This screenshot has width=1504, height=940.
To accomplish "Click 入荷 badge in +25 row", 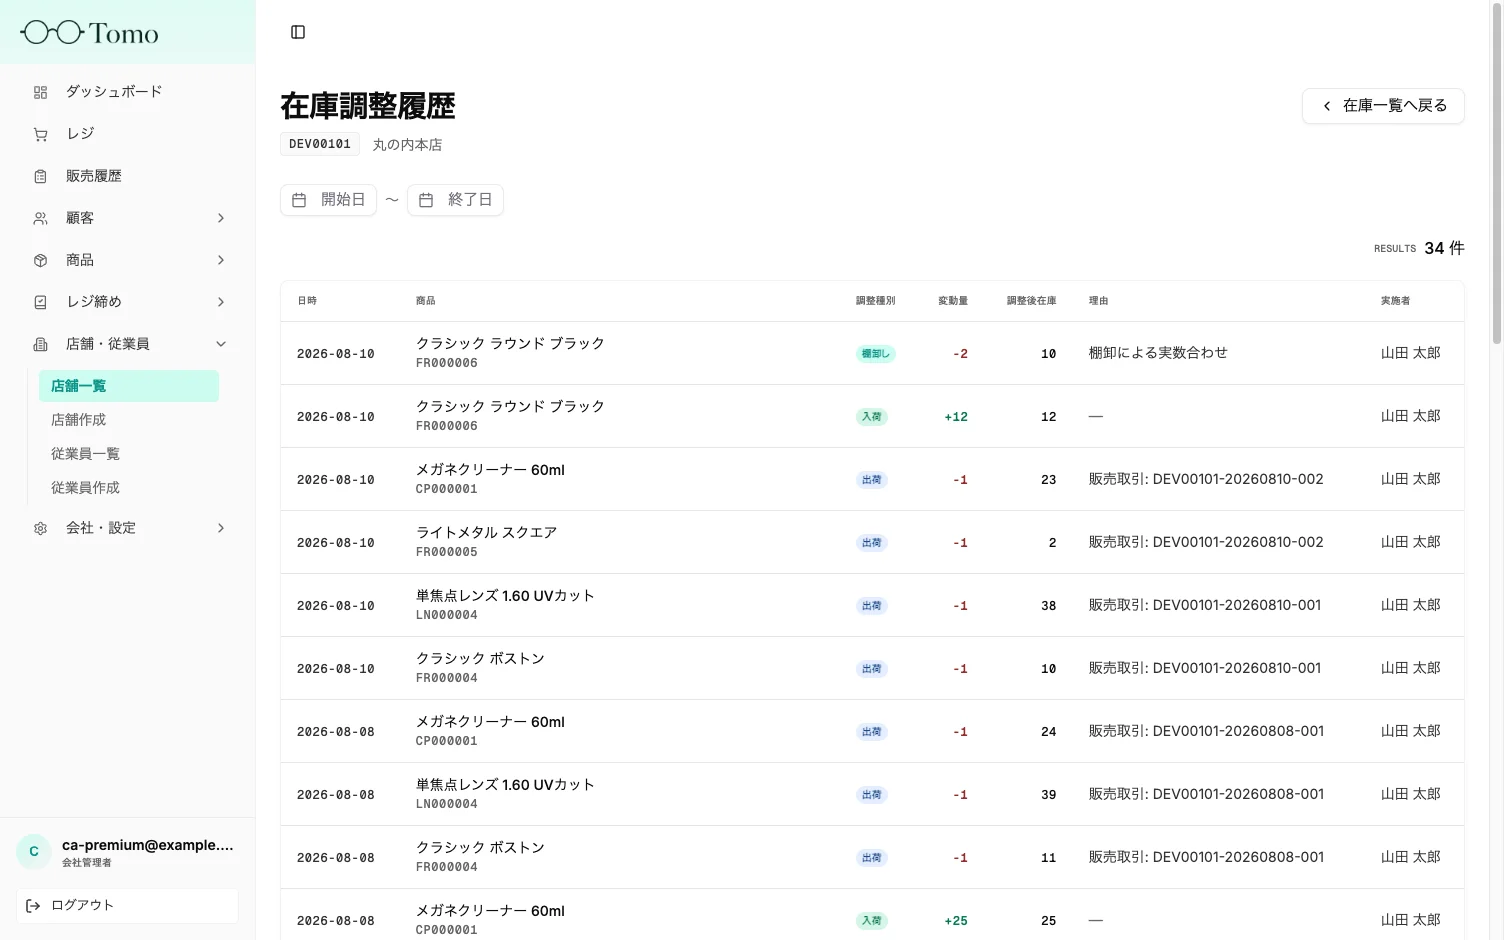I will coord(872,921).
